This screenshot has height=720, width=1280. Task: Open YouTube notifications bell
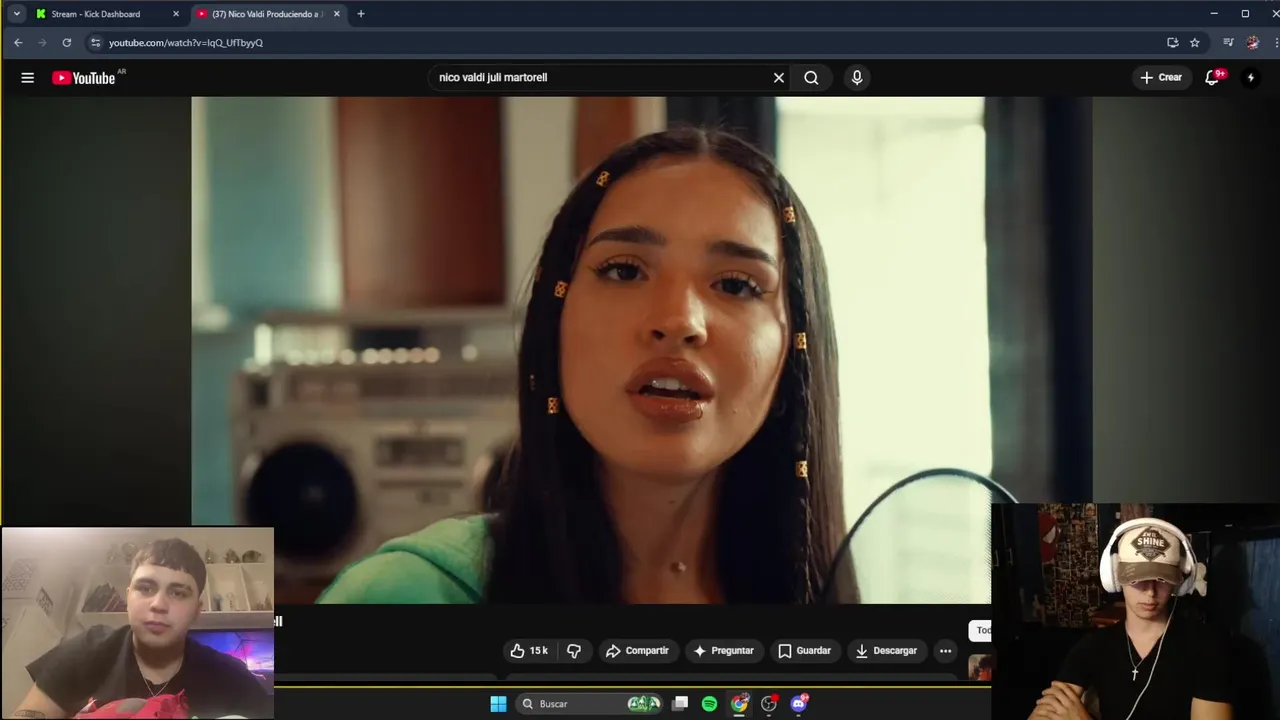pos(1212,77)
